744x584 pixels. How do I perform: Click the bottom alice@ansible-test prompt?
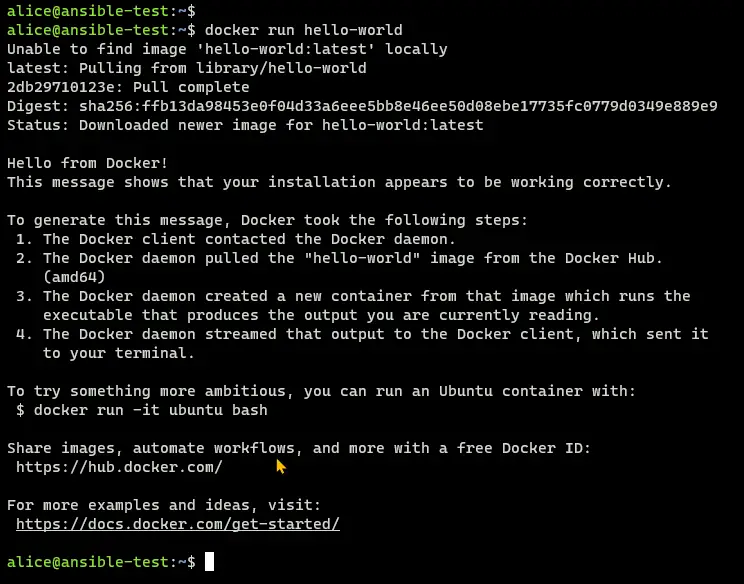[x=101, y=562]
